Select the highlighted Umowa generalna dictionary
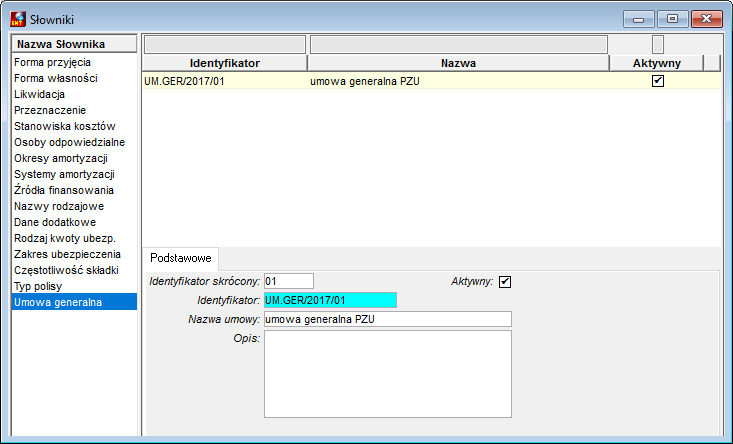This screenshot has width=733, height=444. (x=74, y=302)
